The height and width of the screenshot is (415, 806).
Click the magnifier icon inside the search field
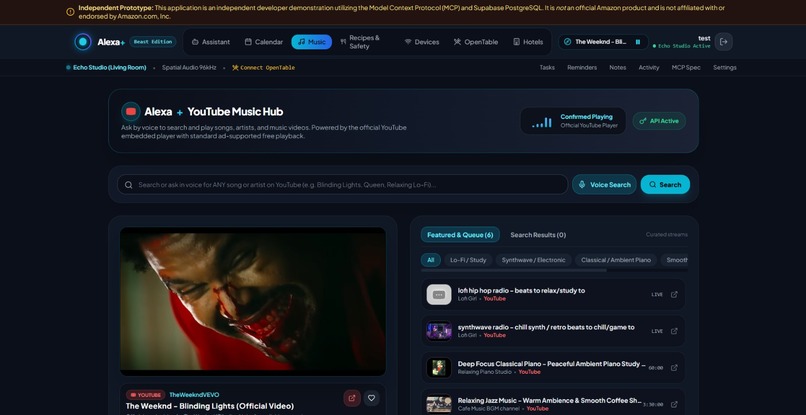[129, 185]
